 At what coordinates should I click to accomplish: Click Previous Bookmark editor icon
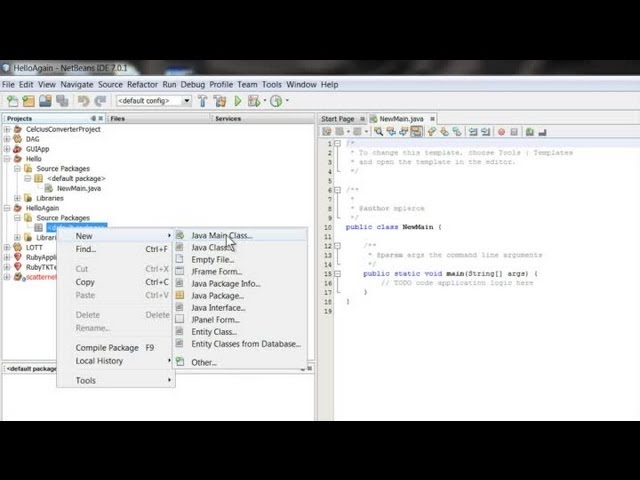point(431,132)
